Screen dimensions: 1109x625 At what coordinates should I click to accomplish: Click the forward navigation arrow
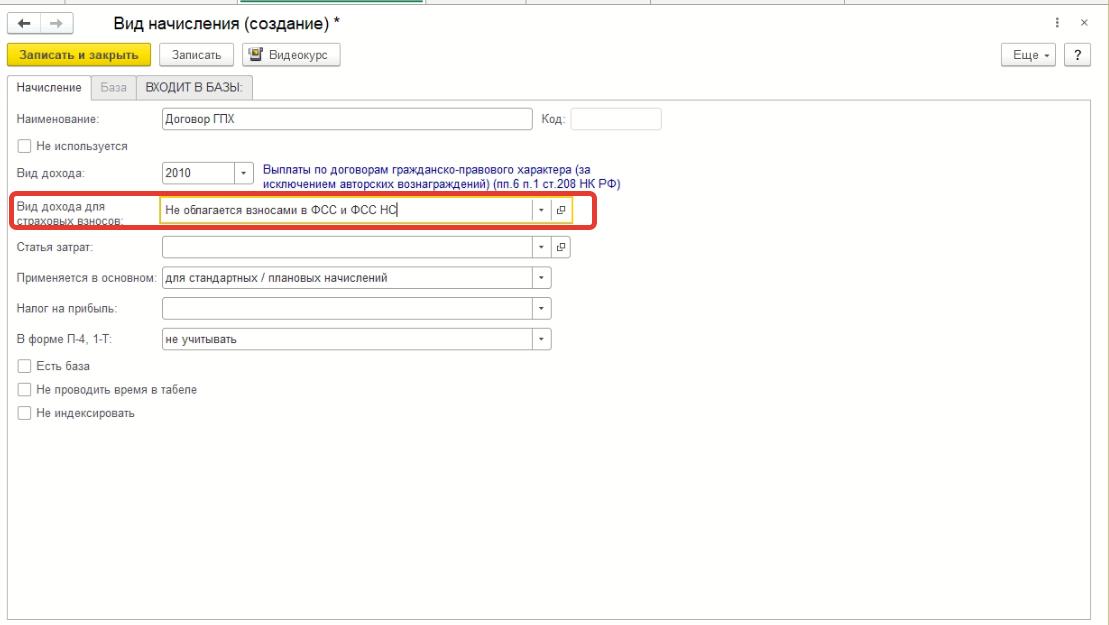[x=54, y=23]
